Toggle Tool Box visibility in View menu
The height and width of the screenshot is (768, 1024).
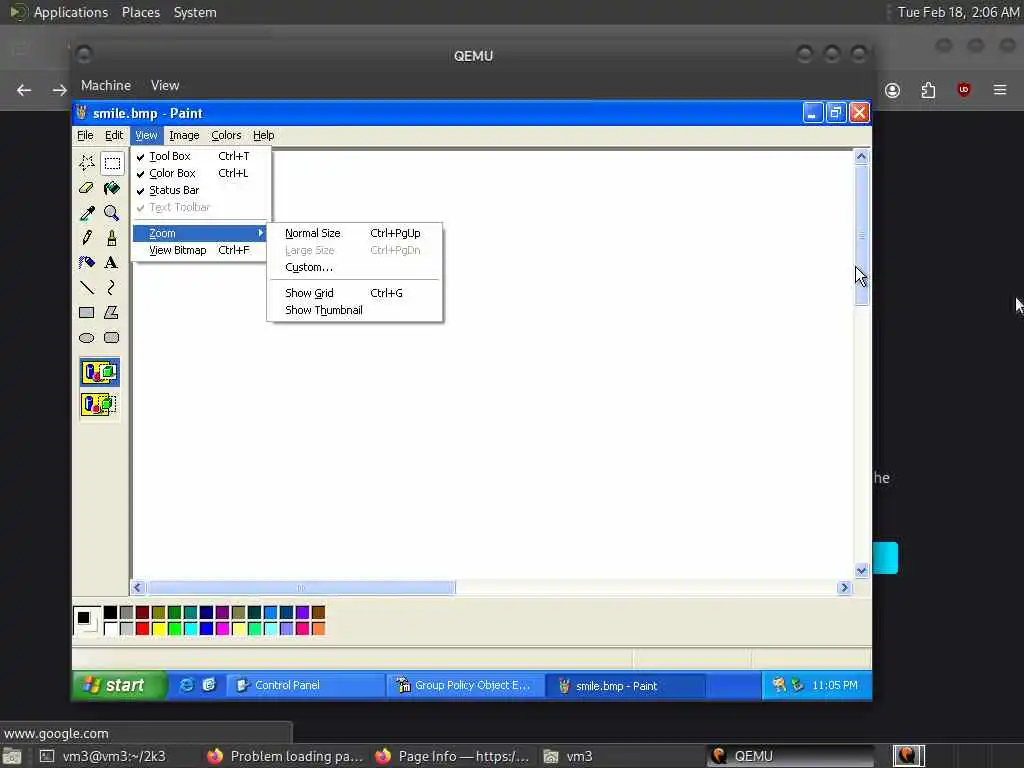(x=200, y=156)
